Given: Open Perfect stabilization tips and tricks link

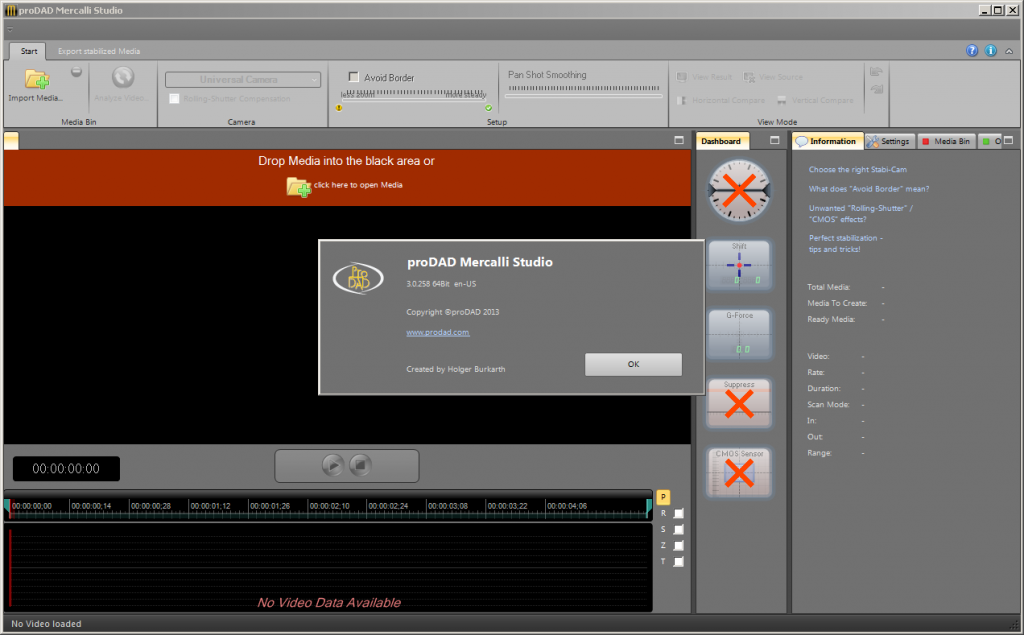Looking at the screenshot, I should point(846,243).
